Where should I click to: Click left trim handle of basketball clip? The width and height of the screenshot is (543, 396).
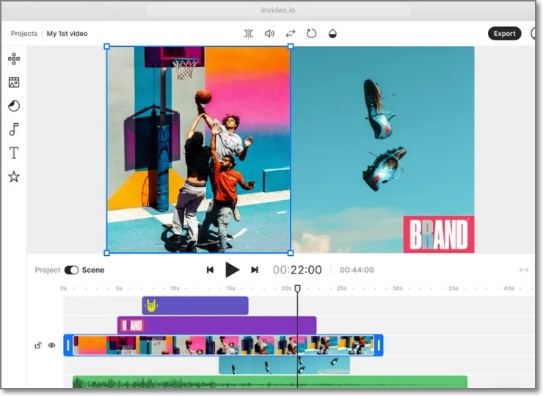[x=68, y=345]
